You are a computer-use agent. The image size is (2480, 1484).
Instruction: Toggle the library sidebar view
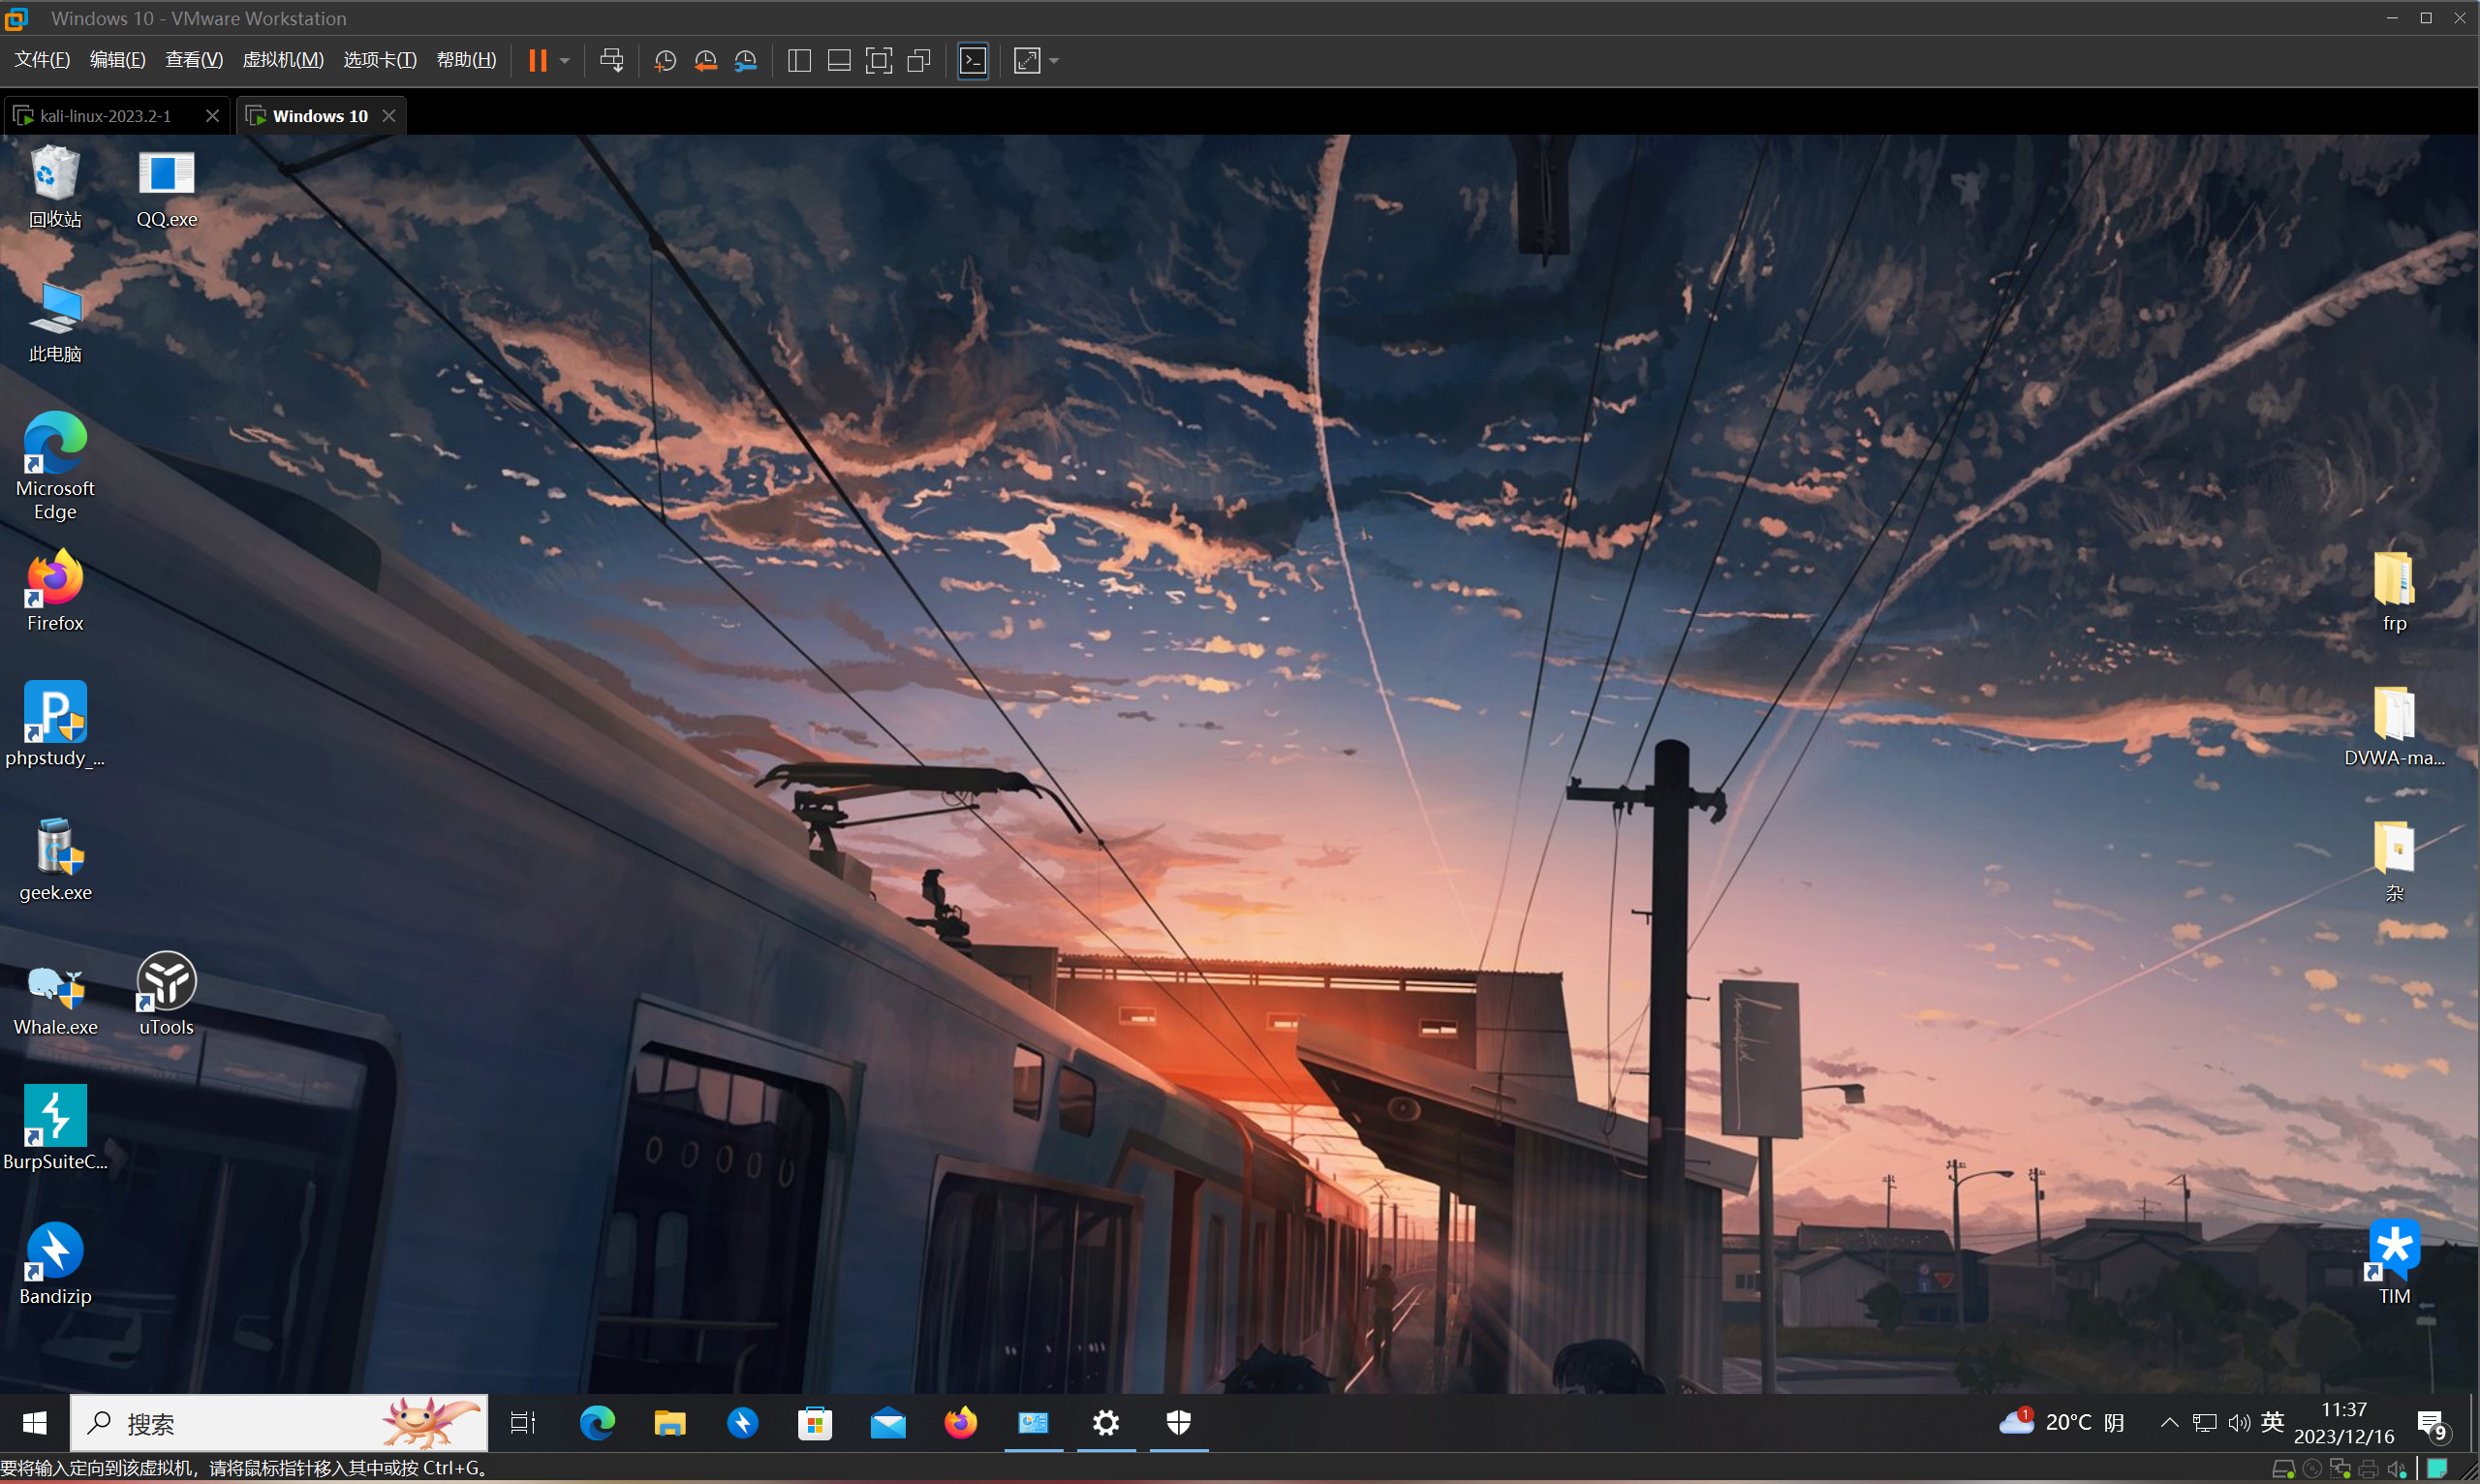click(x=799, y=61)
